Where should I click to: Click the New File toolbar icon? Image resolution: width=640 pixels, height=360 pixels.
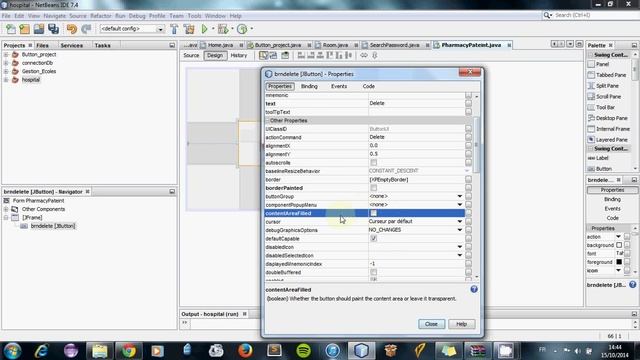point(11,29)
